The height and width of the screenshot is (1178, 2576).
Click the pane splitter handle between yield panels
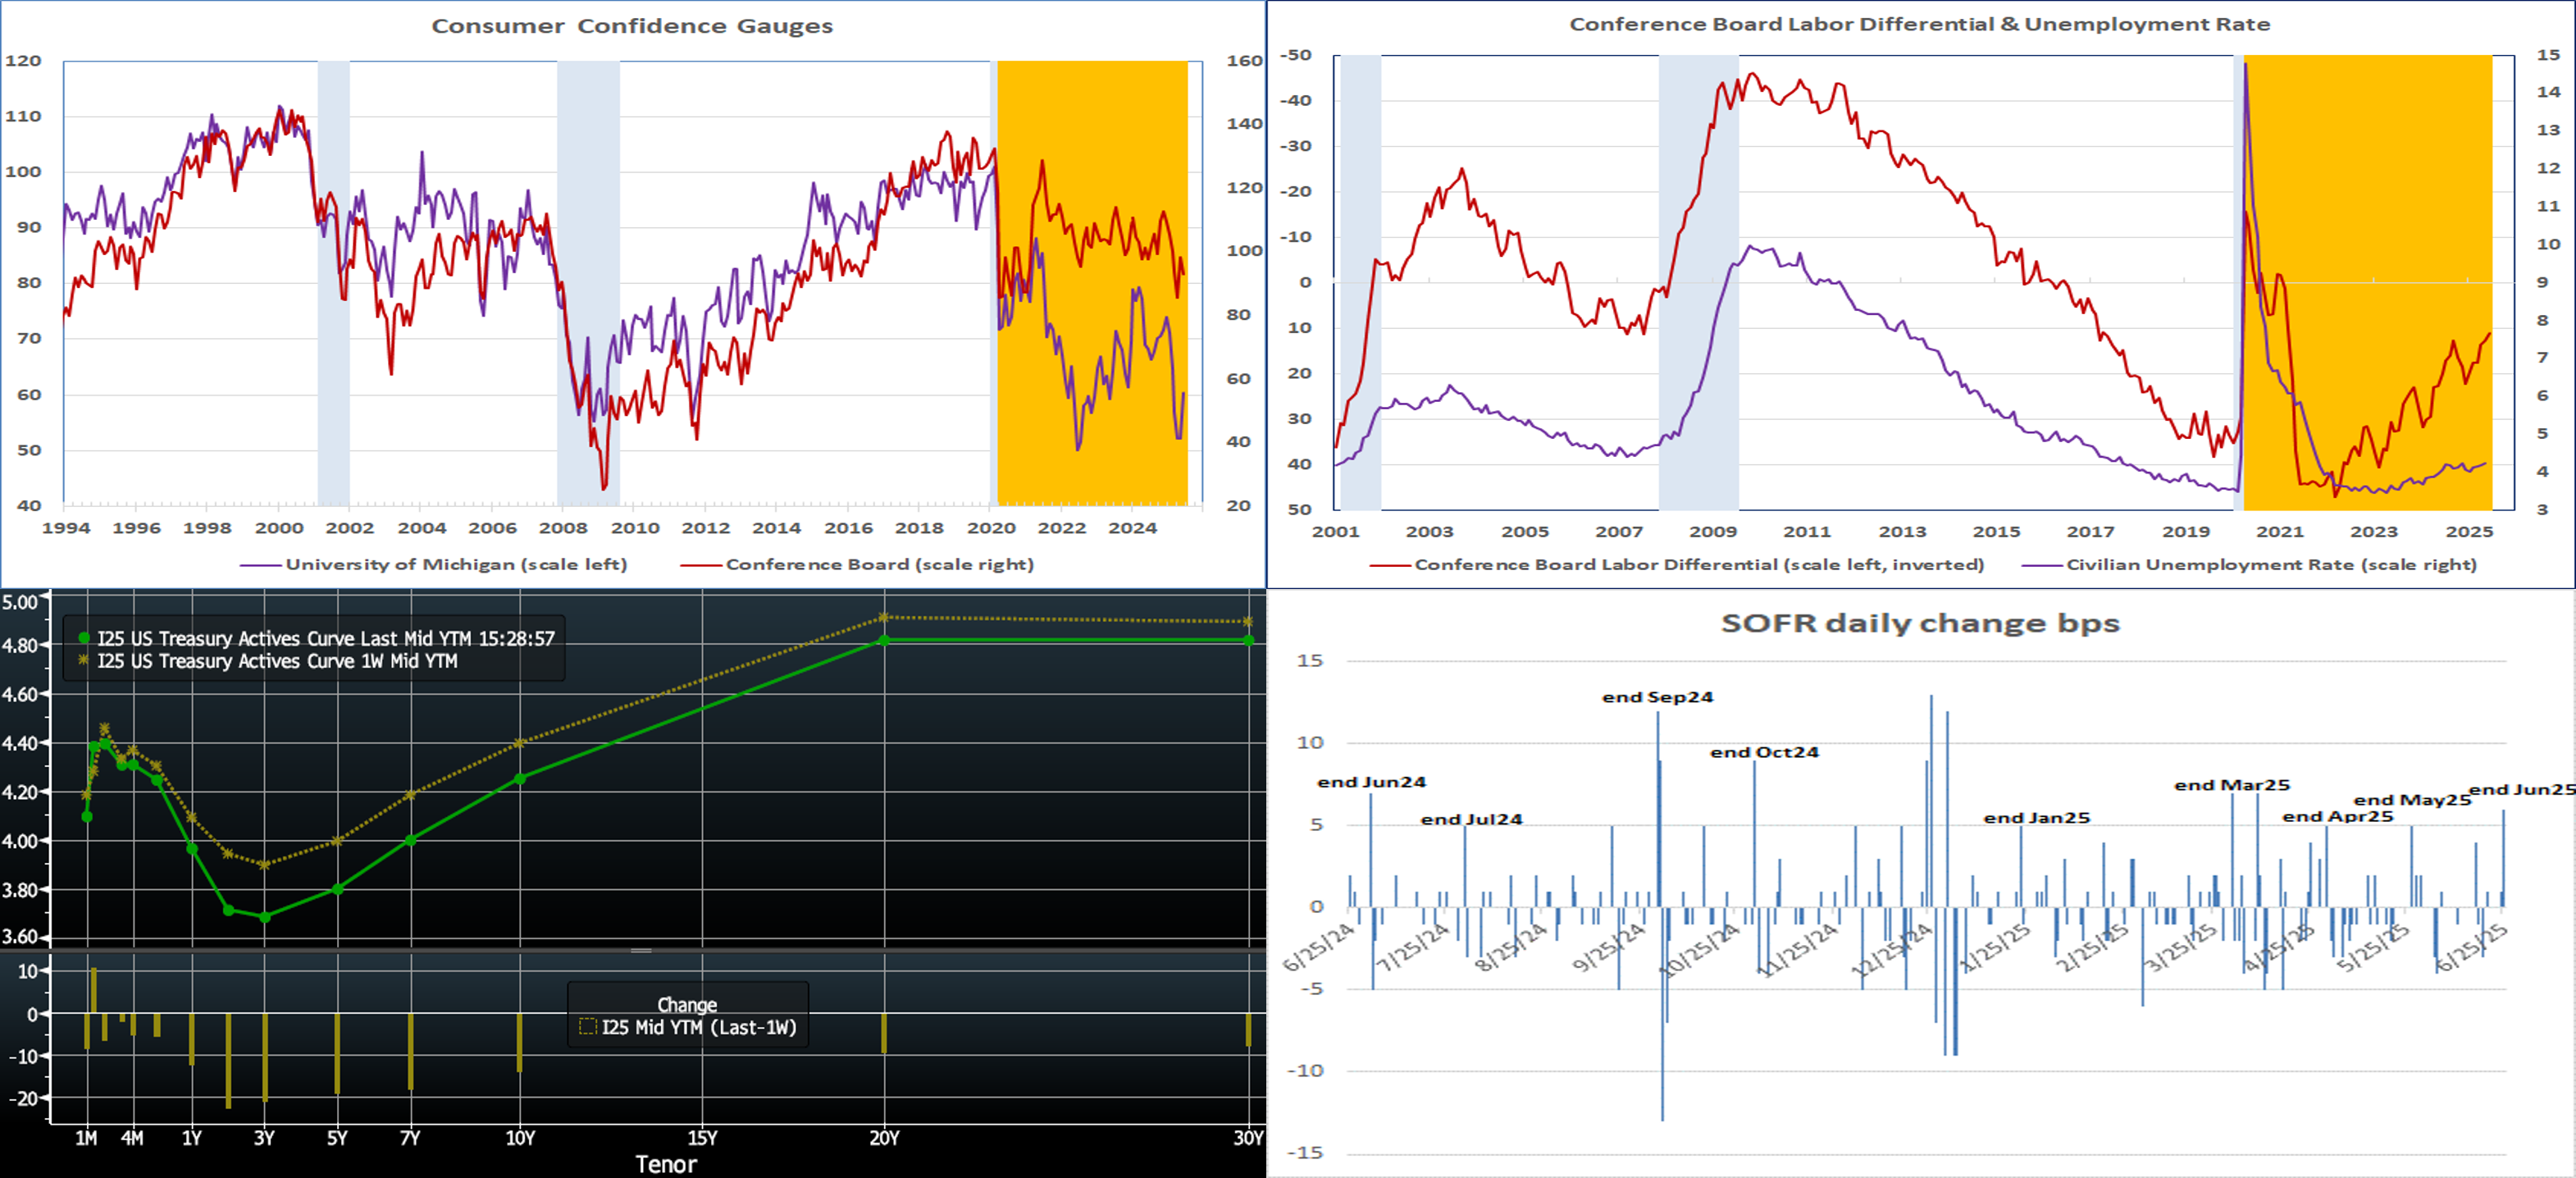[641, 950]
